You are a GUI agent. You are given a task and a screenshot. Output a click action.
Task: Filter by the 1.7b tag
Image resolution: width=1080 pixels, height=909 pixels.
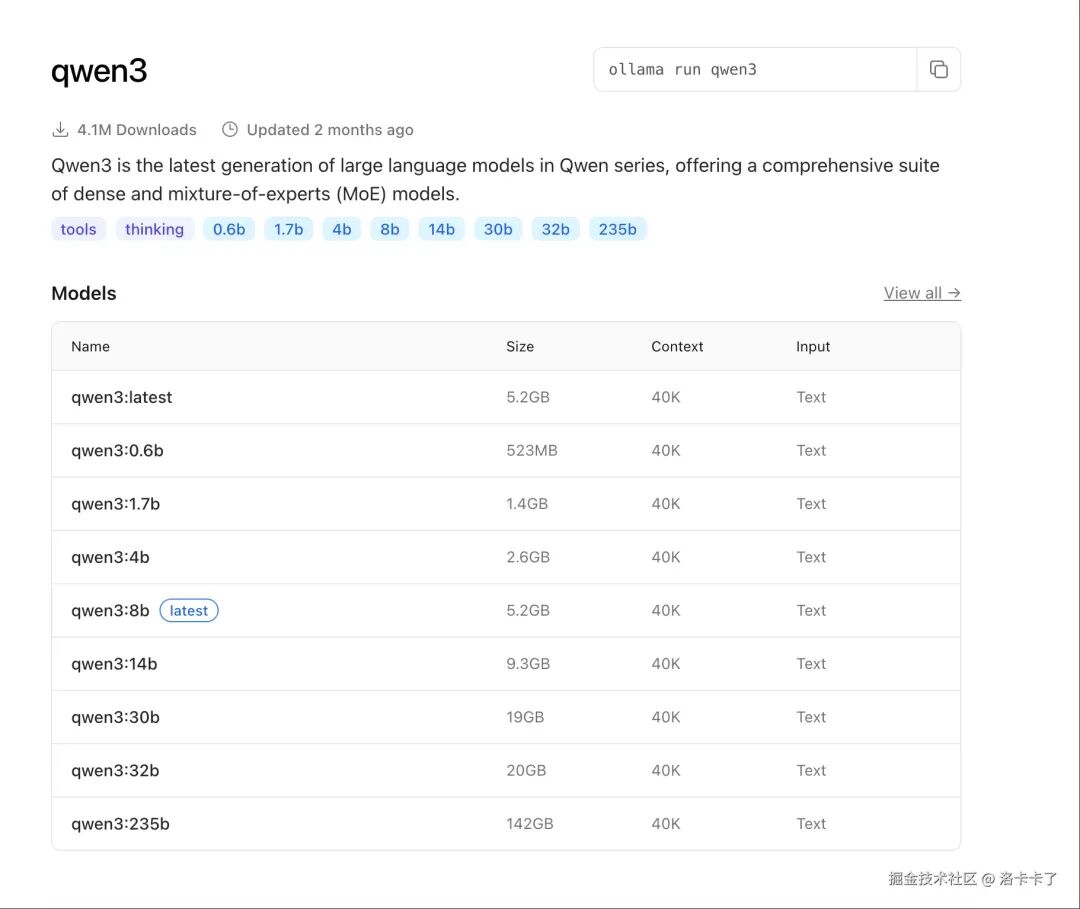[x=288, y=229]
